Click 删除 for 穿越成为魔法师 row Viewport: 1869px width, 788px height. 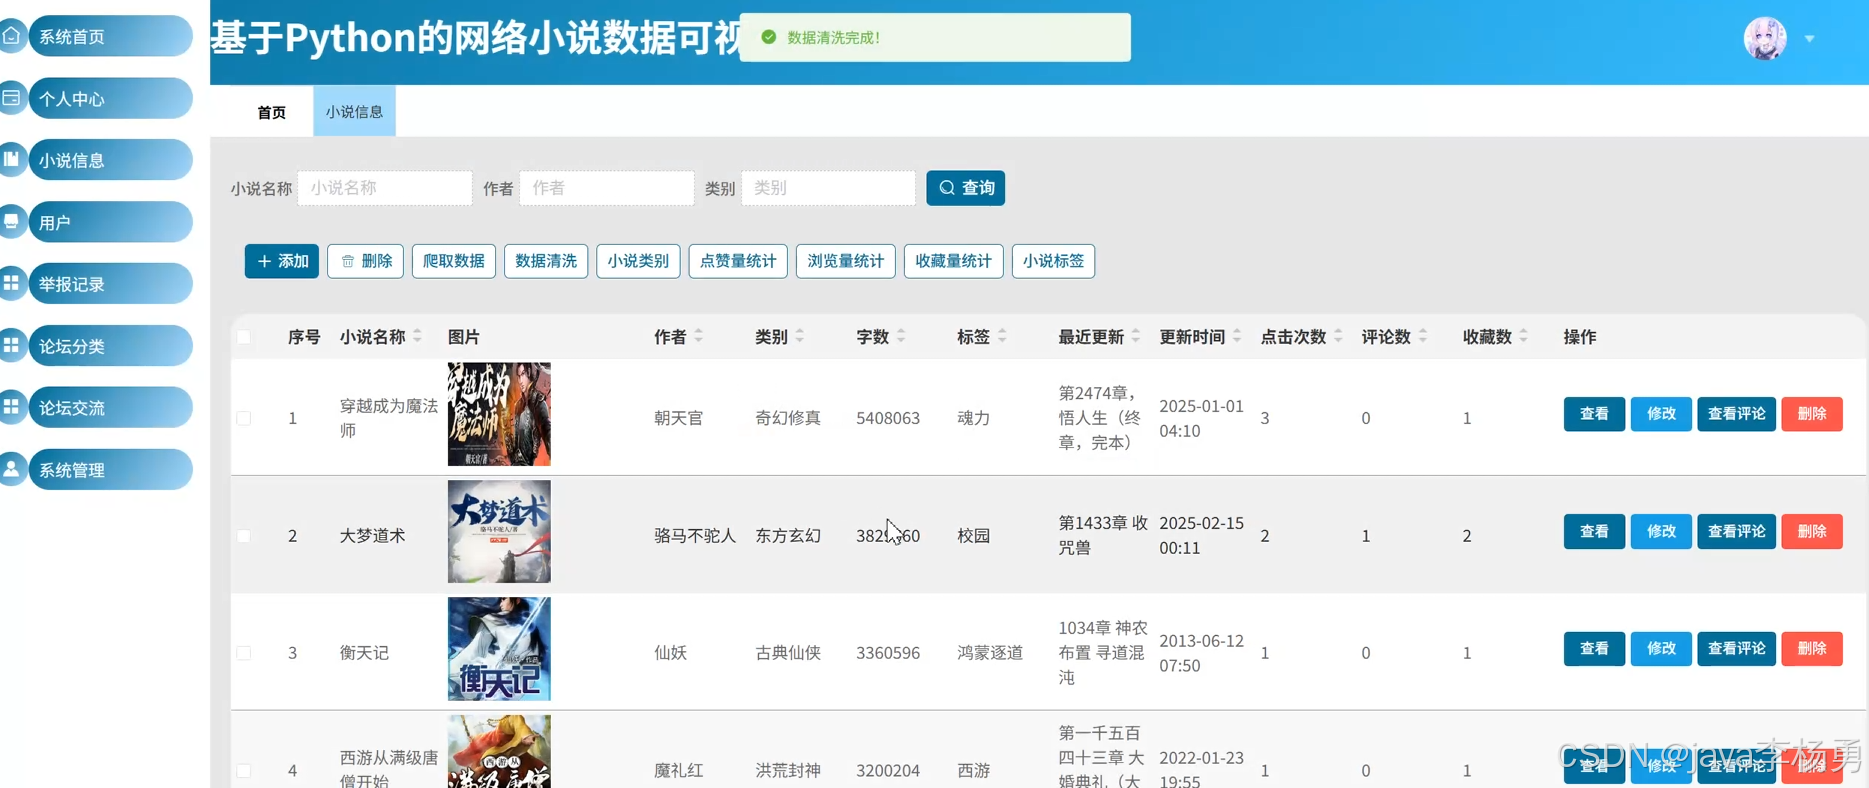(1812, 414)
